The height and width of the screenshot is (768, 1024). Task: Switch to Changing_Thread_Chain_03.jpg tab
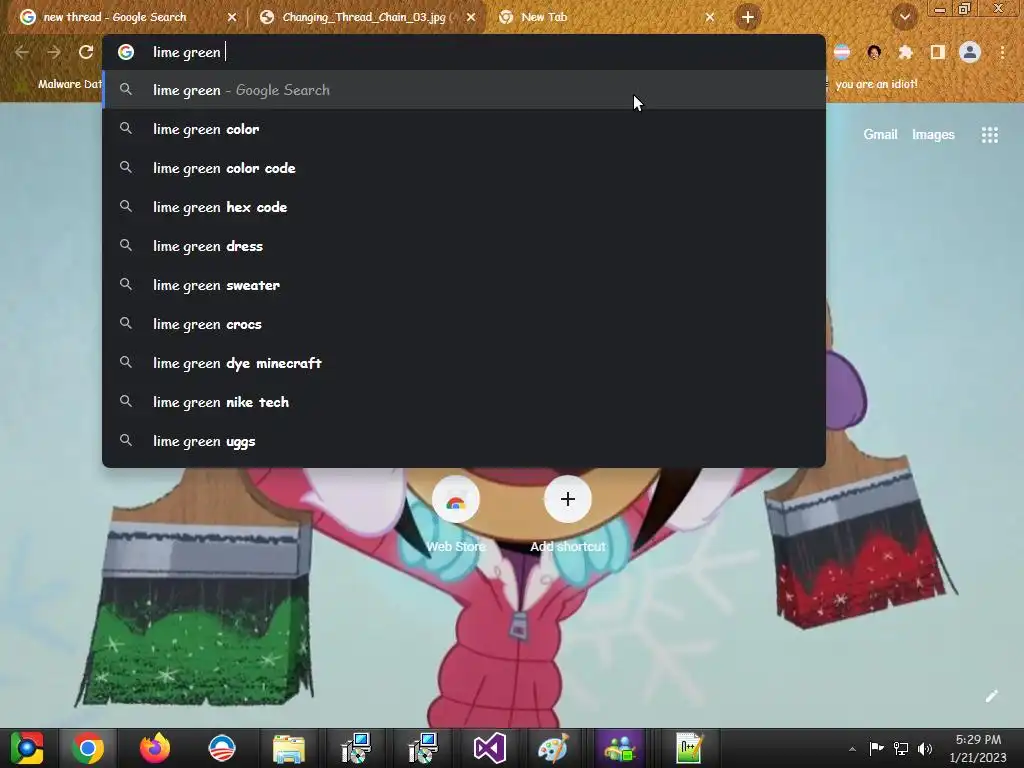(364, 17)
